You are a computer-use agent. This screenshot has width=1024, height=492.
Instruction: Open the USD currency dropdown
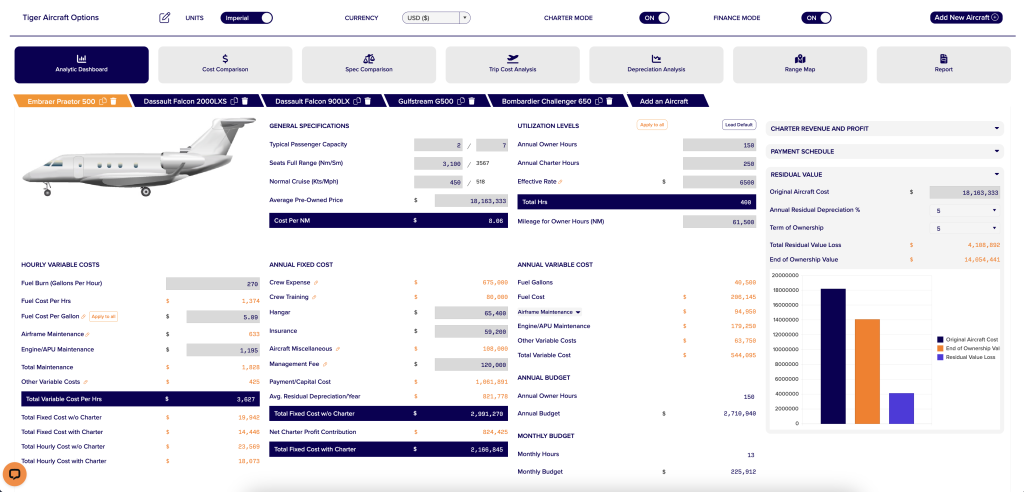[x=436, y=18]
